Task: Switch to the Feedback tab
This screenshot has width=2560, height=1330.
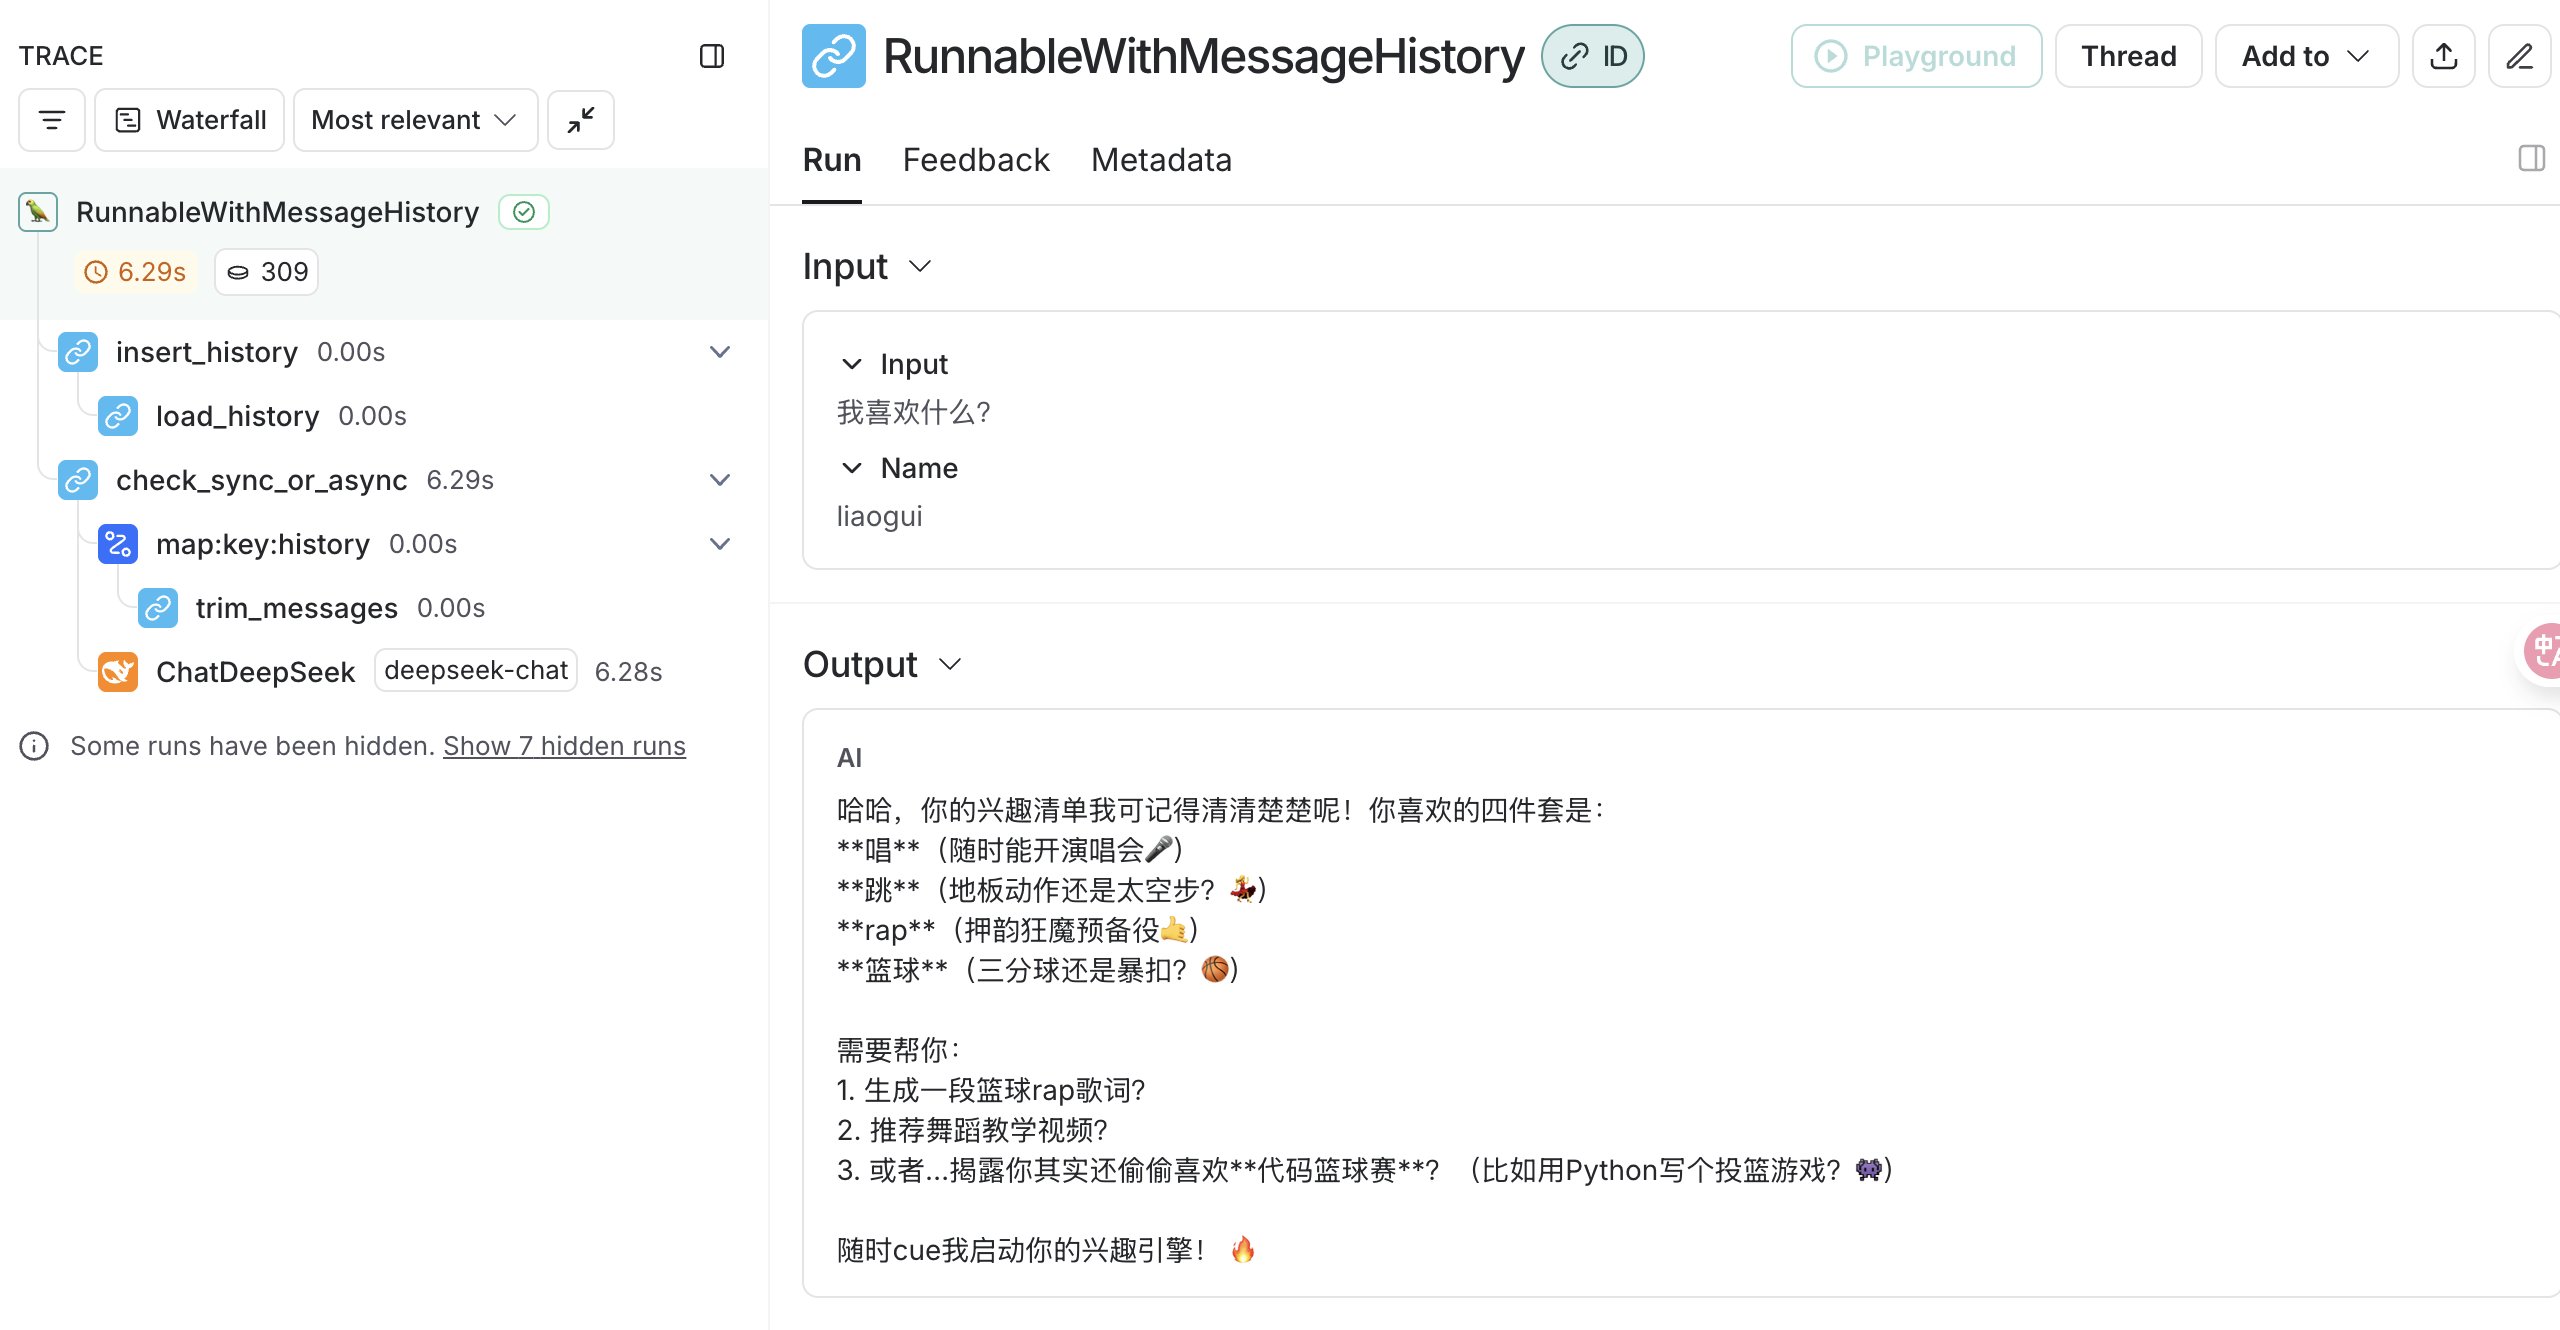Action: pyautogui.click(x=976, y=160)
